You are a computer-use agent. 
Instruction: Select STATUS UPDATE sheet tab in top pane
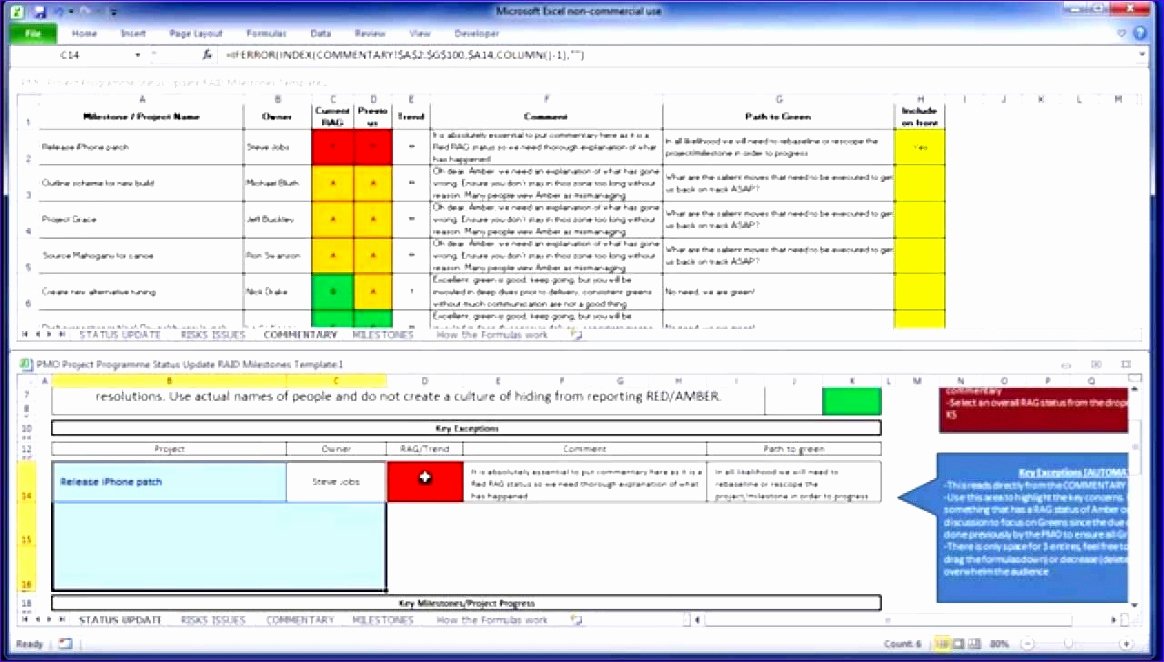pyautogui.click(x=120, y=335)
